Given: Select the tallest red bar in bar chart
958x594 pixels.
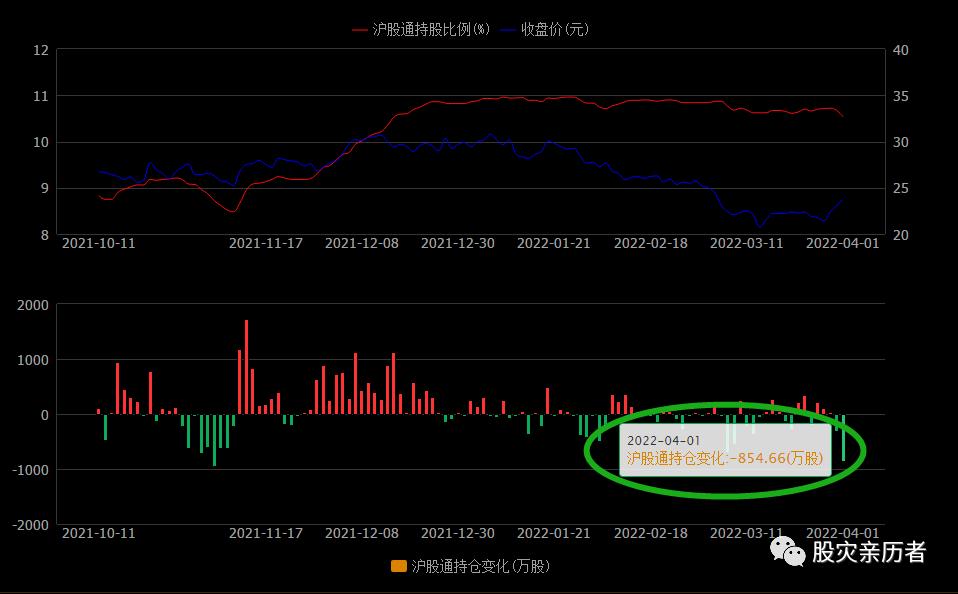Looking at the screenshot, I should click(246, 366).
